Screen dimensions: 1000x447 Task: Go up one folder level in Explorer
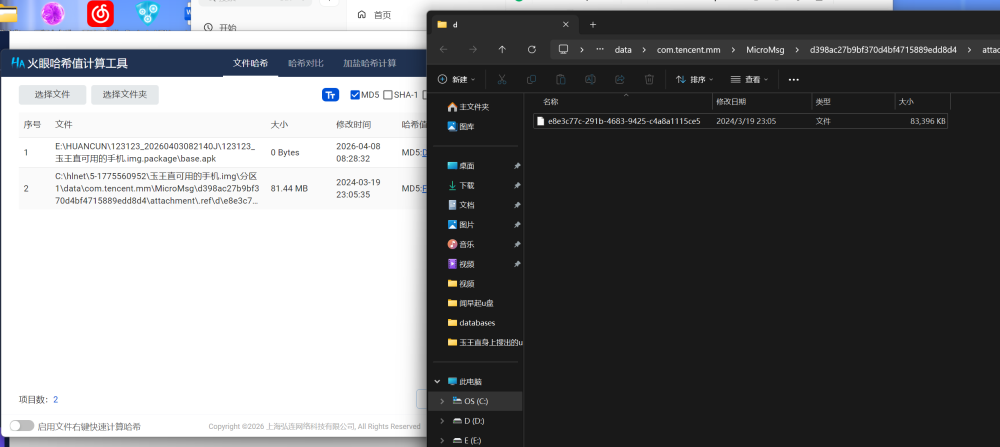502,49
